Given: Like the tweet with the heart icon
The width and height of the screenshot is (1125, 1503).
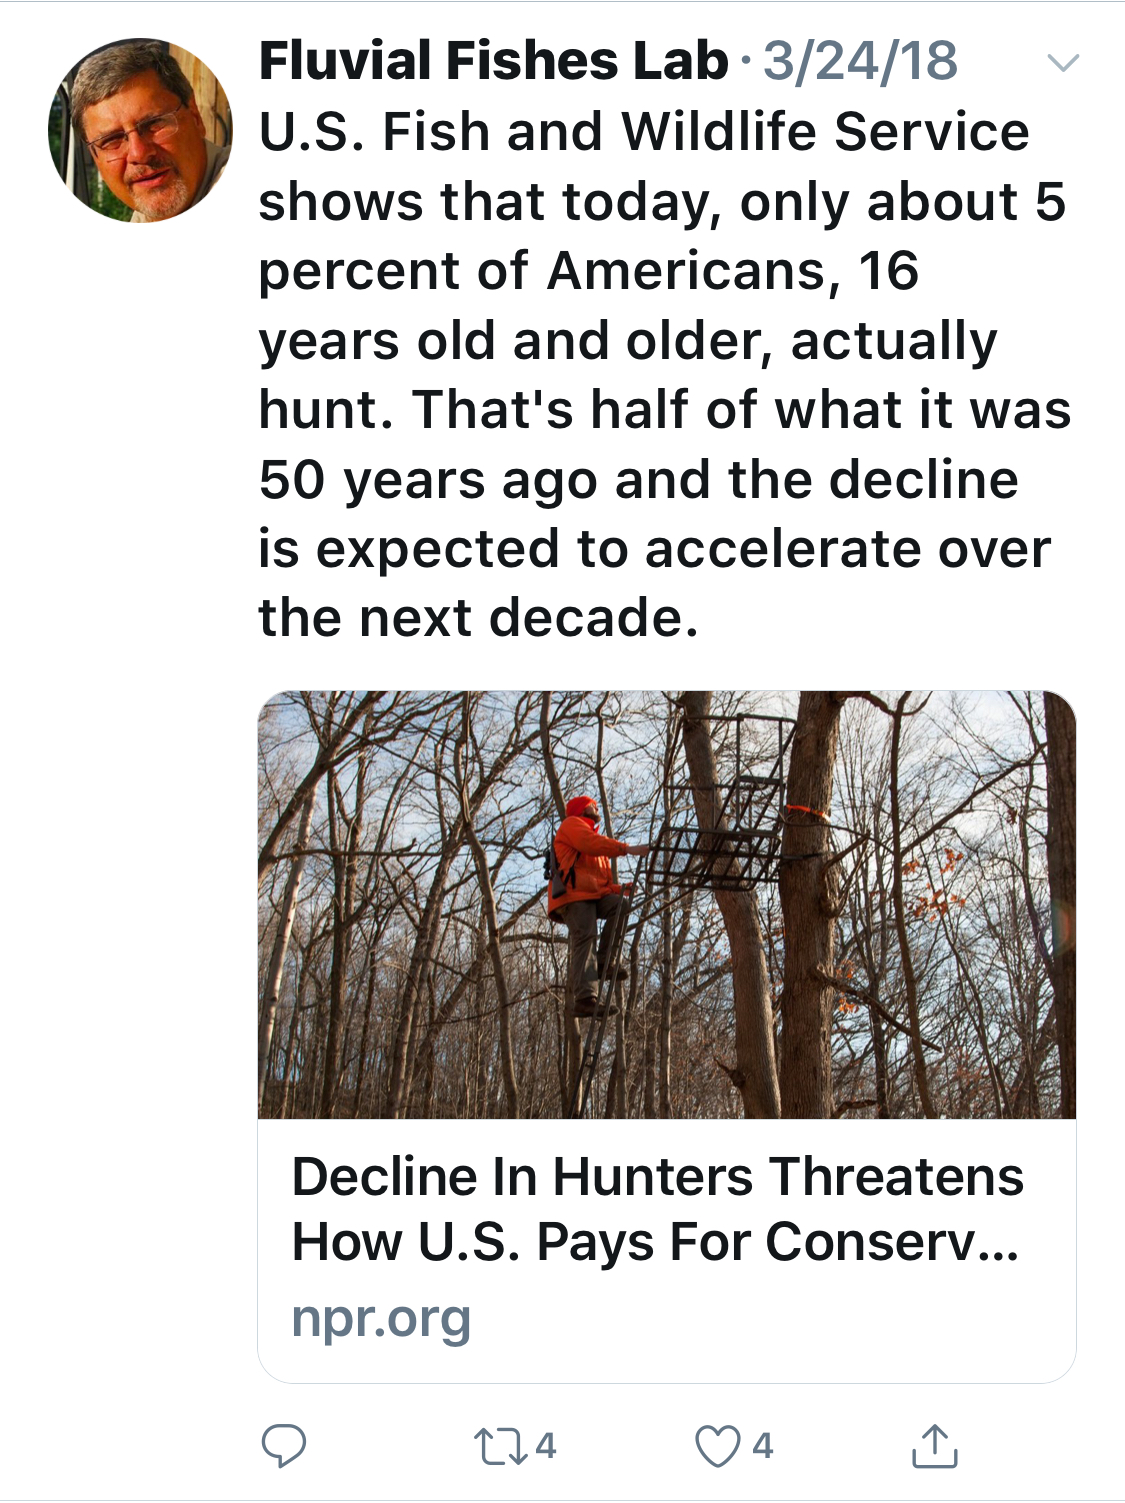Looking at the screenshot, I should click(717, 1446).
